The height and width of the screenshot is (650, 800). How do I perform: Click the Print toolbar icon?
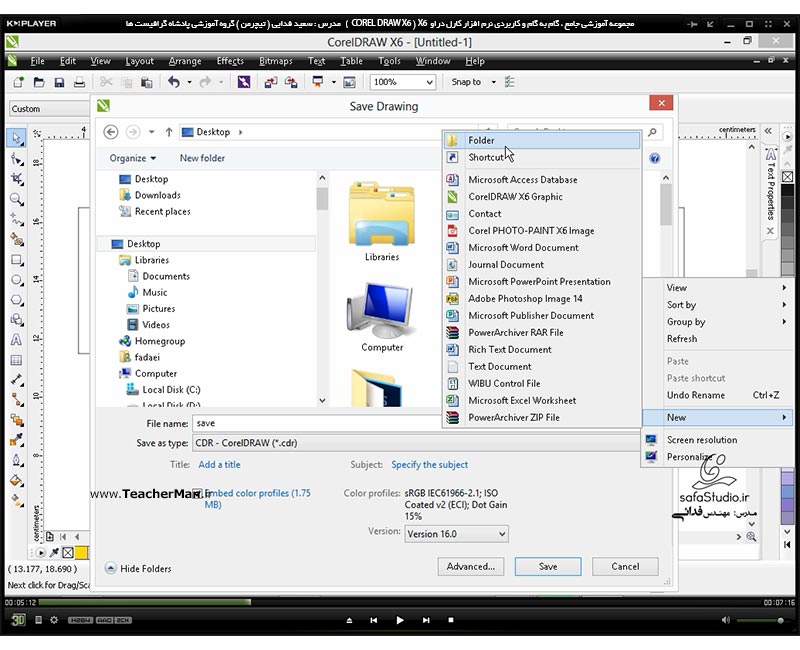[79, 82]
